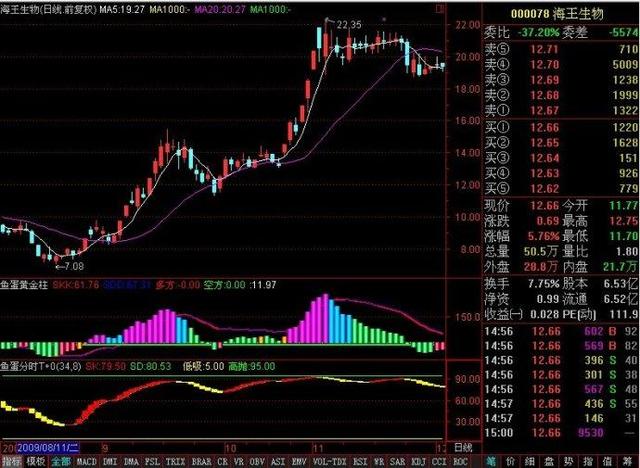Switch to the 模板 template tab
The width and height of the screenshot is (640, 468).
coord(36,461)
